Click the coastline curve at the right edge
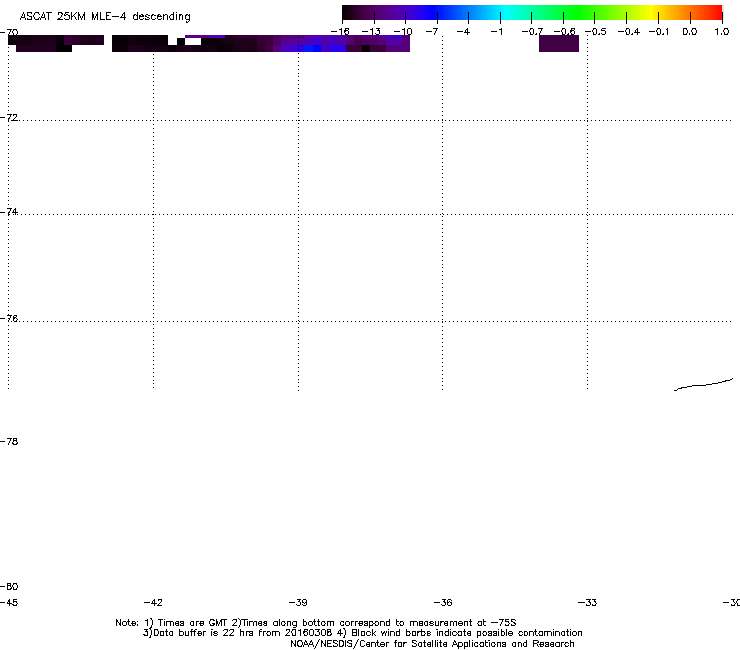The image size is (740, 650). (703, 385)
